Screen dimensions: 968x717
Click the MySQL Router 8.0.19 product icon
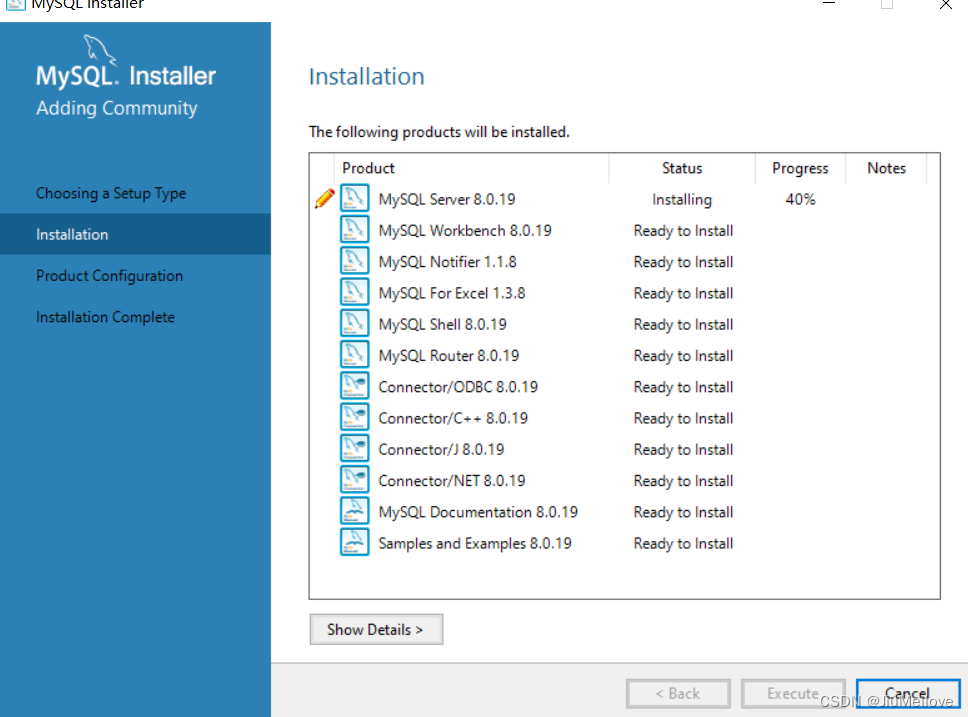click(x=354, y=355)
